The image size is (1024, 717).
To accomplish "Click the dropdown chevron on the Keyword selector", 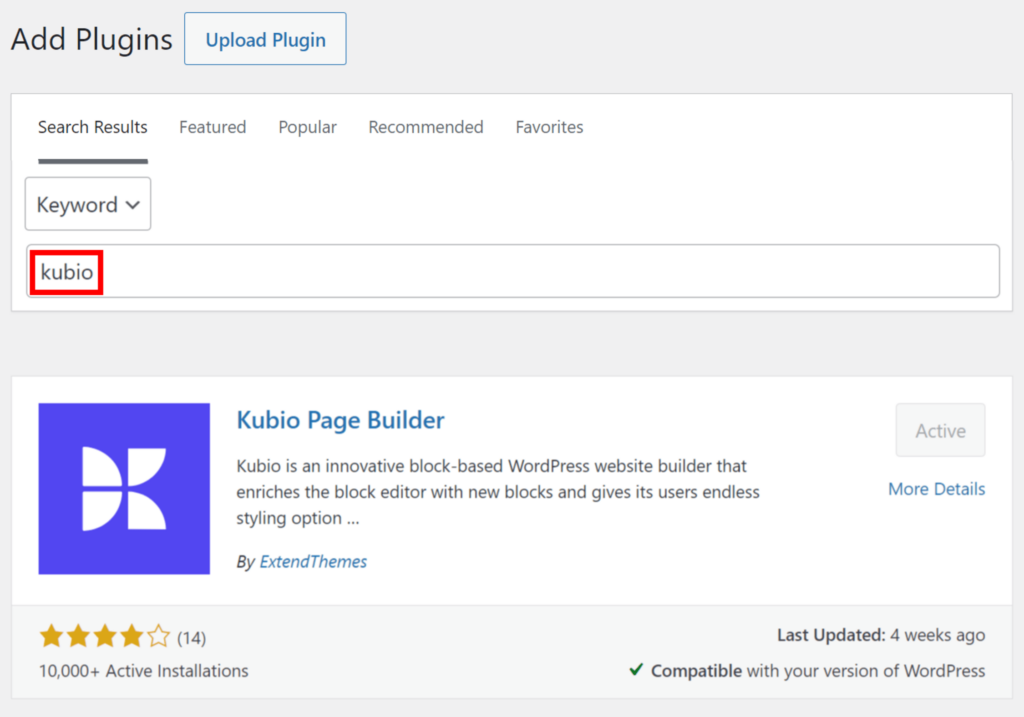I will [x=133, y=204].
